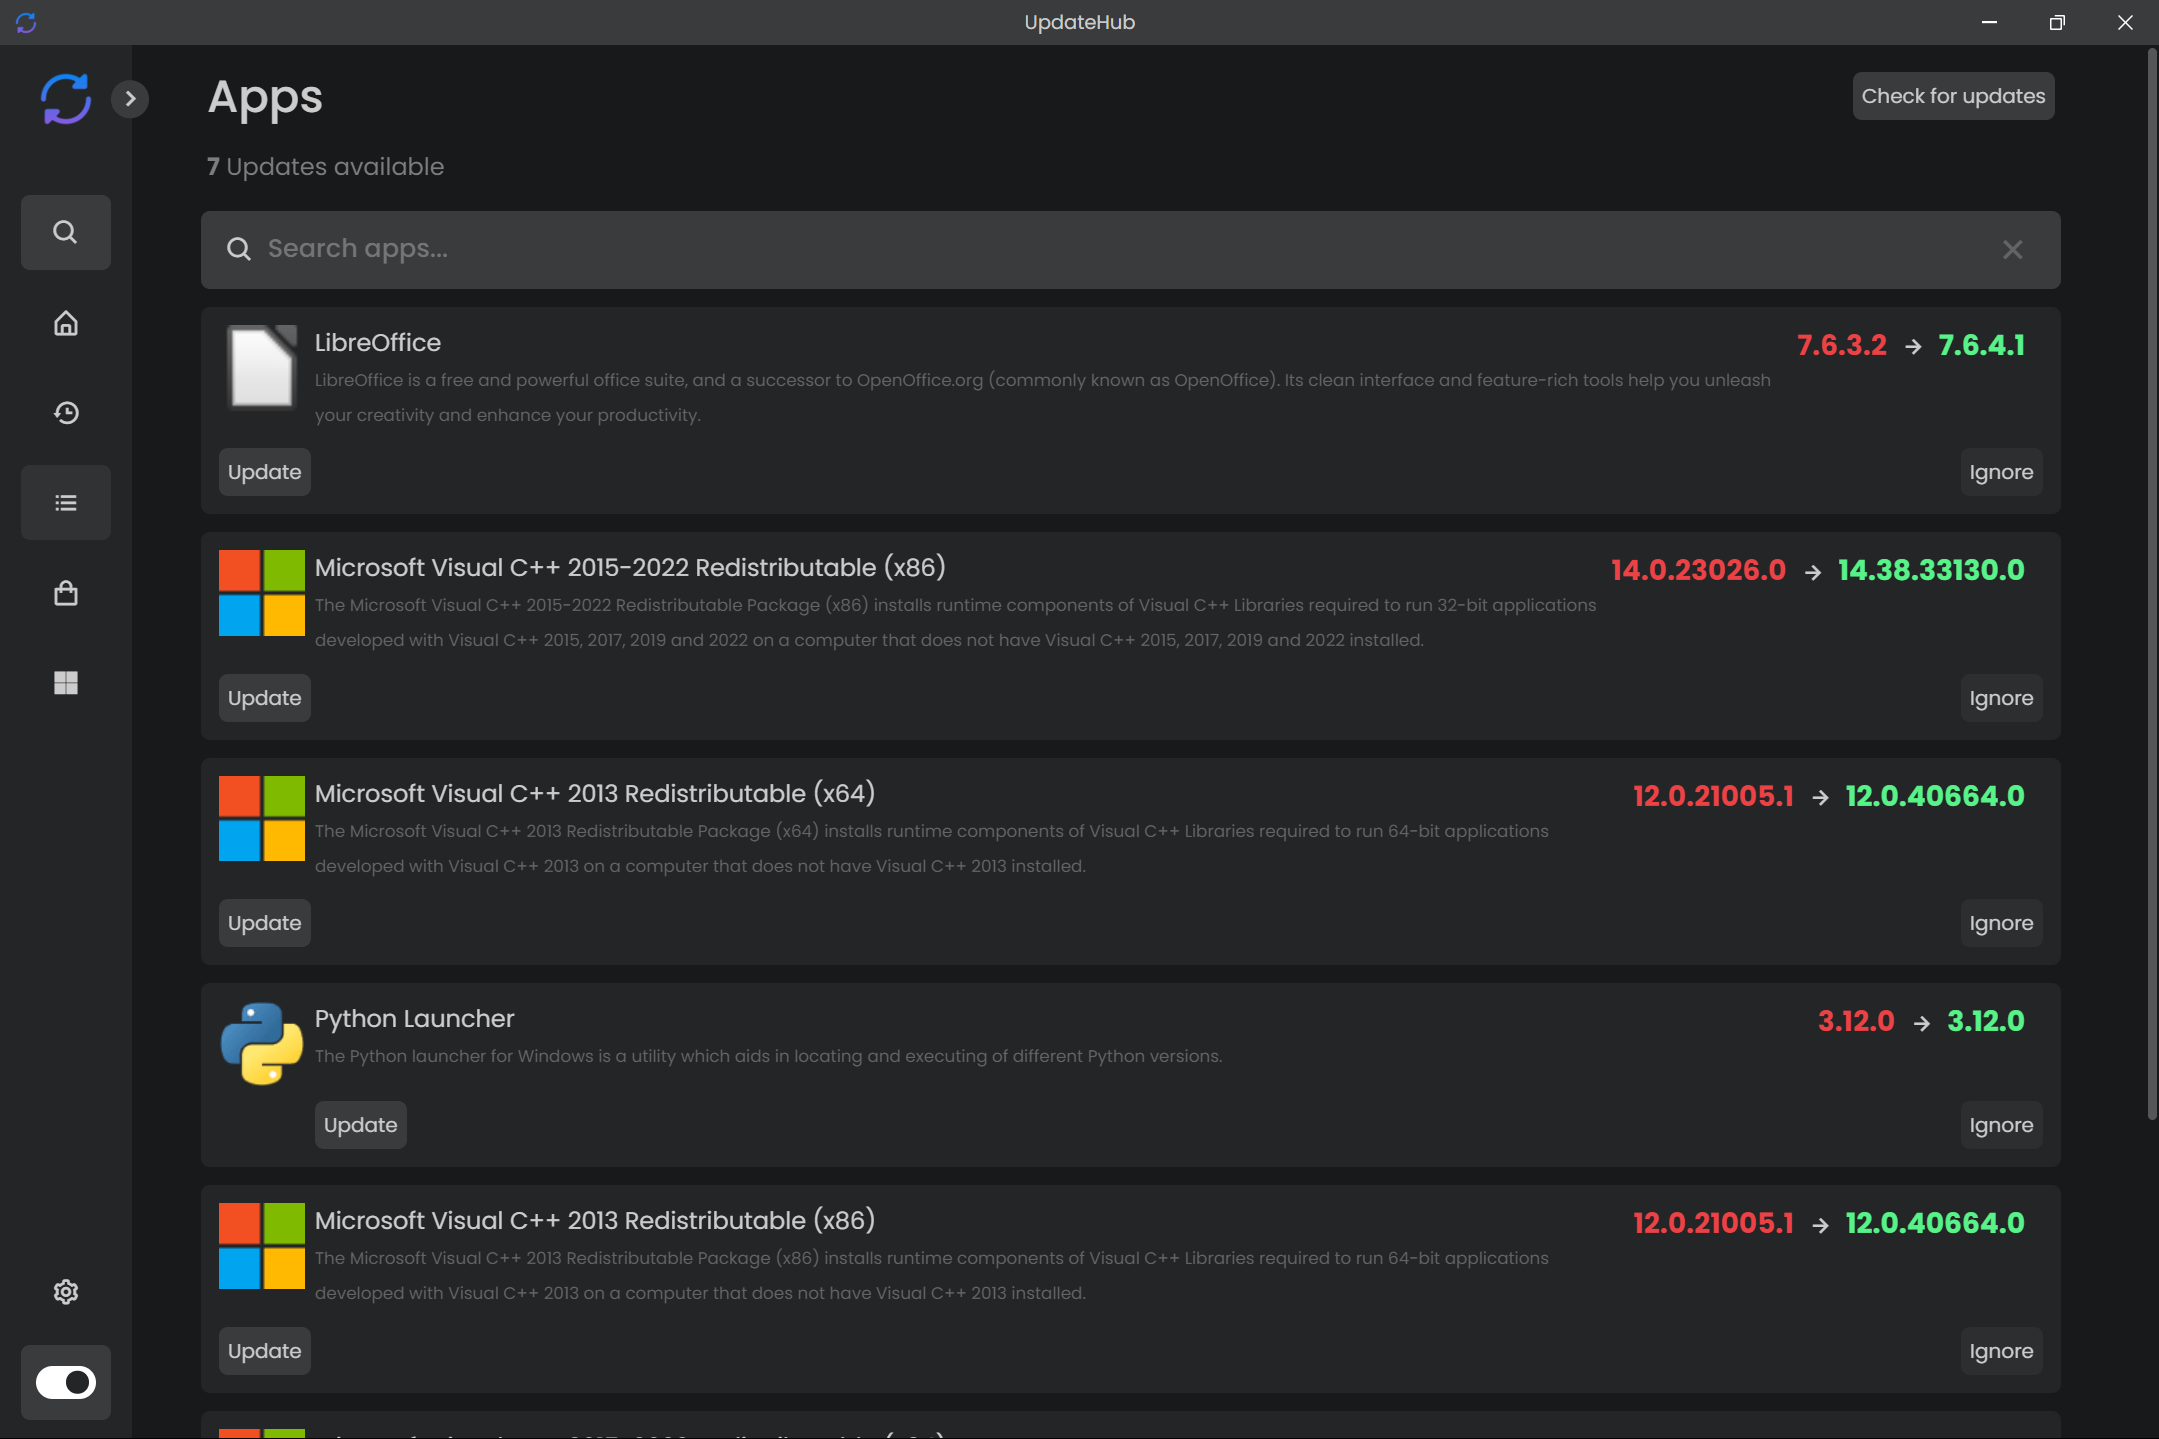This screenshot has width=2159, height=1439.
Task: Click Check for updates button
Action: click(x=1952, y=96)
